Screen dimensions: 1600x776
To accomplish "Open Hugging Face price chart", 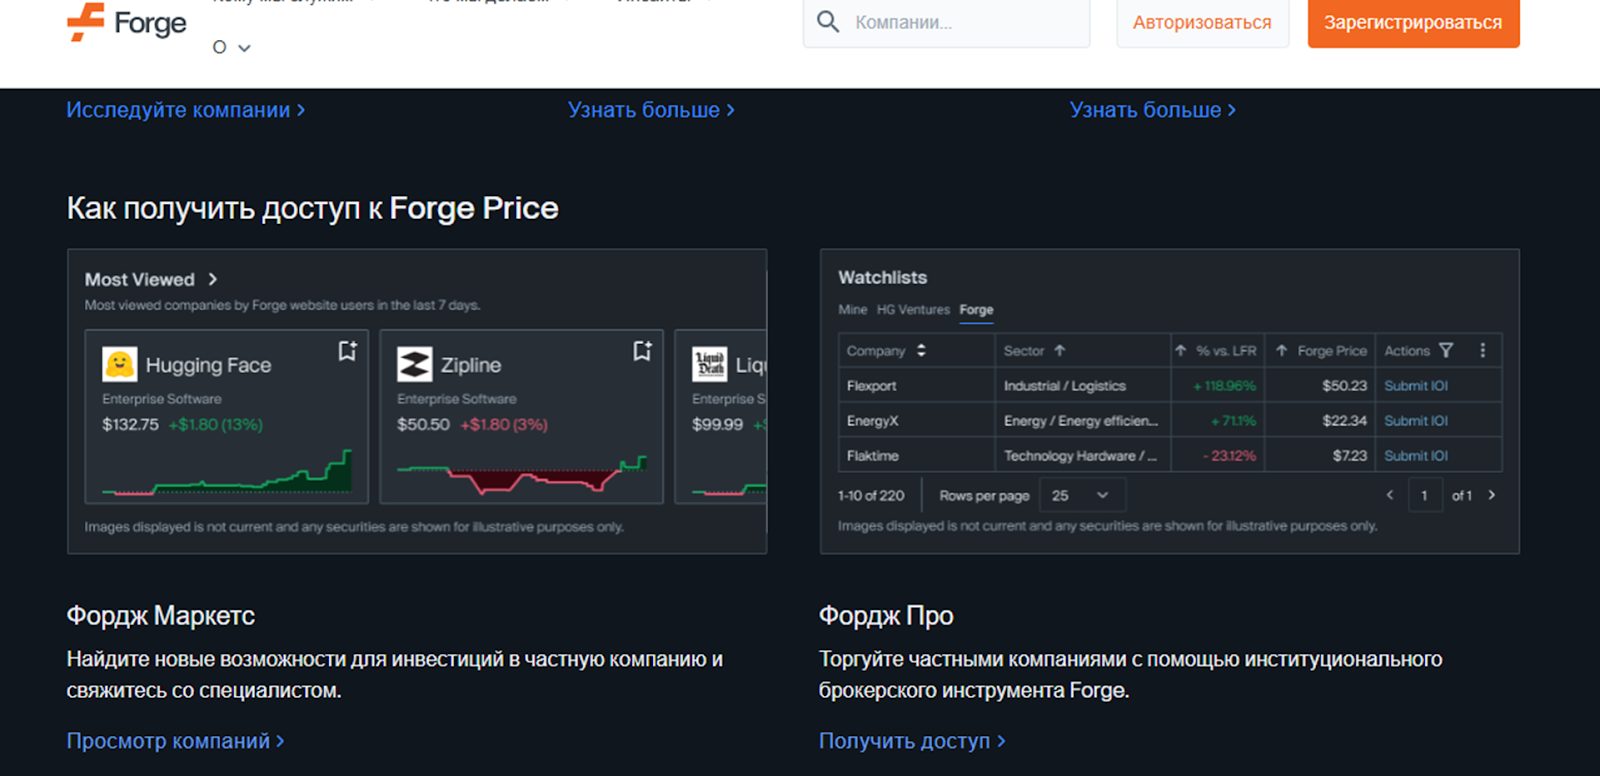I will (227, 472).
